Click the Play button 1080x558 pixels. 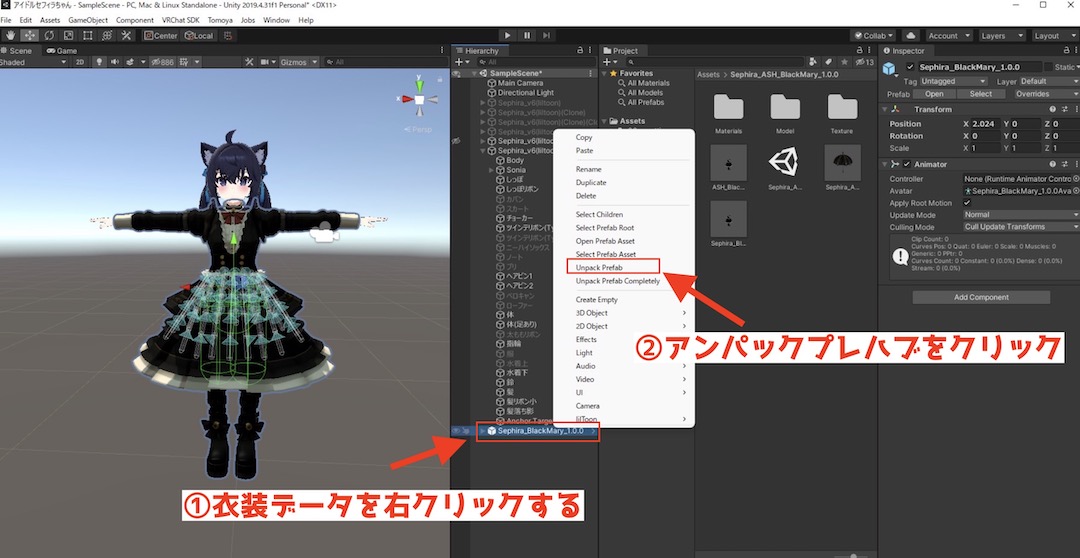tap(508, 35)
